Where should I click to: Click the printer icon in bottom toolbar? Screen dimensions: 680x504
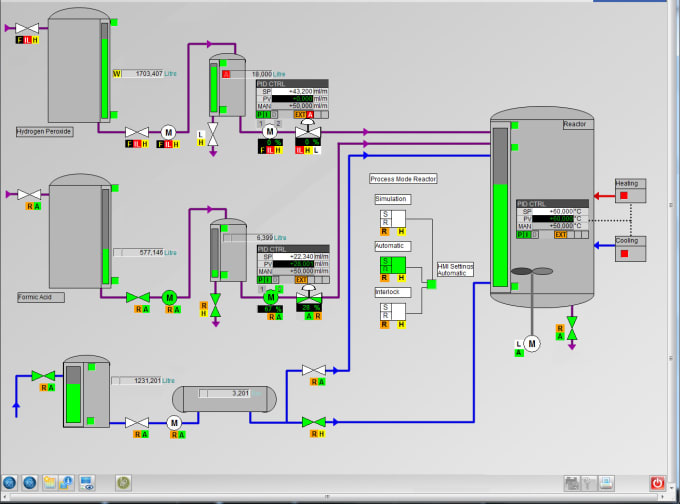[606, 483]
